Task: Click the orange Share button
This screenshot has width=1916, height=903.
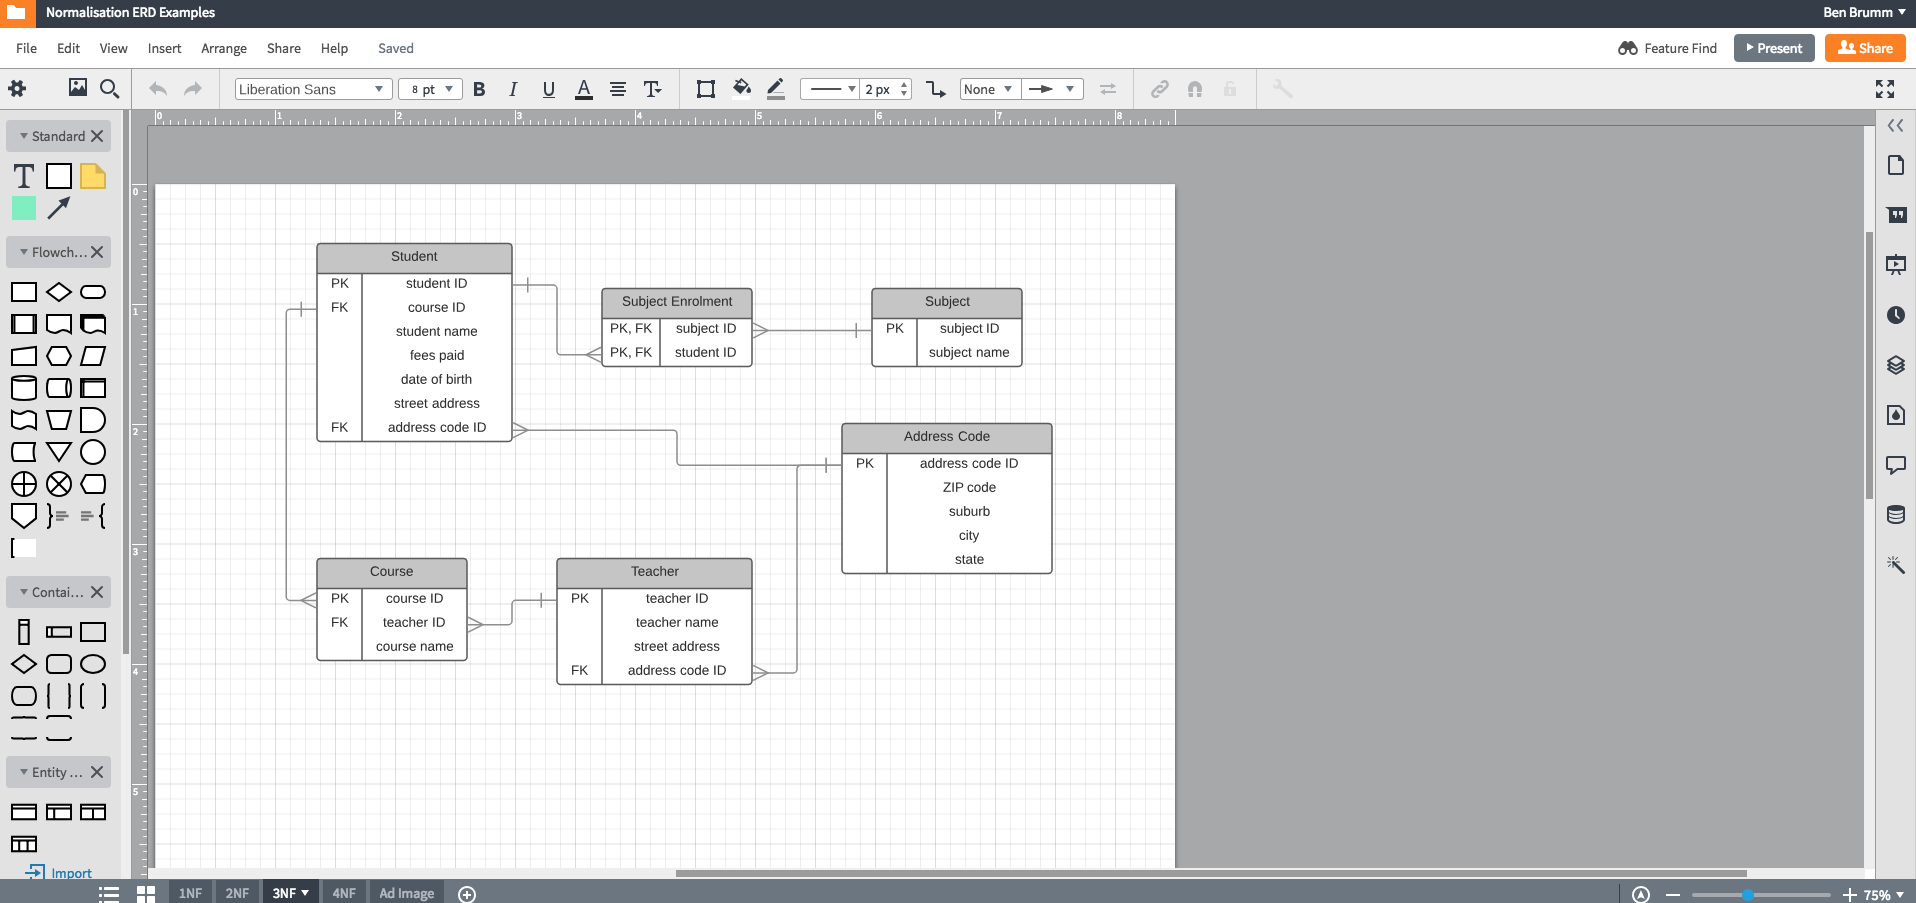Action: tap(1864, 48)
